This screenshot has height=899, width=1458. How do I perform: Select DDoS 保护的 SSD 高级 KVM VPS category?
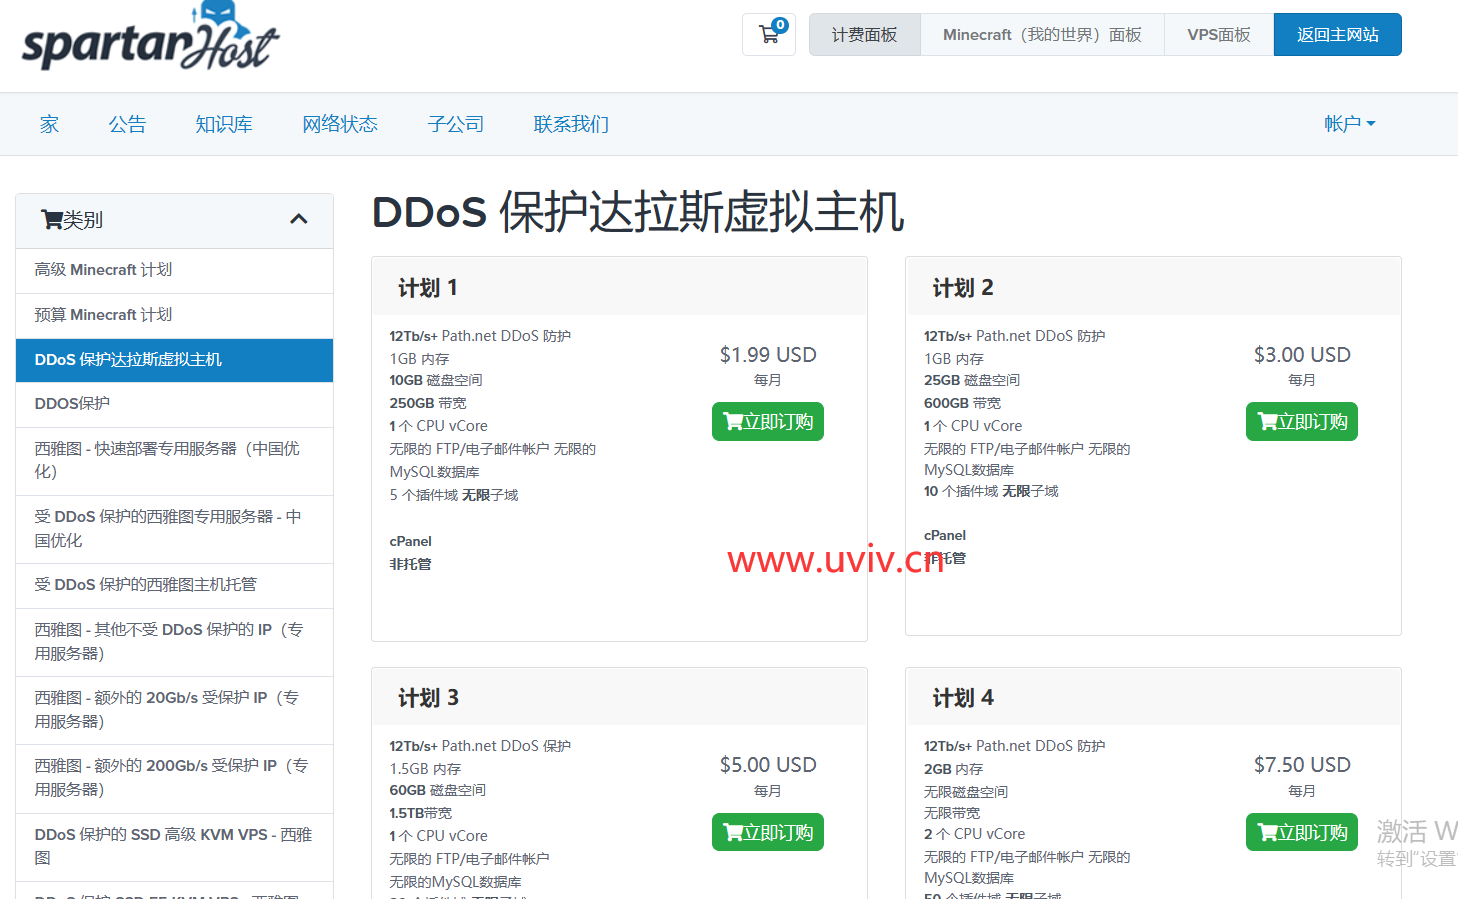[x=173, y=846]
